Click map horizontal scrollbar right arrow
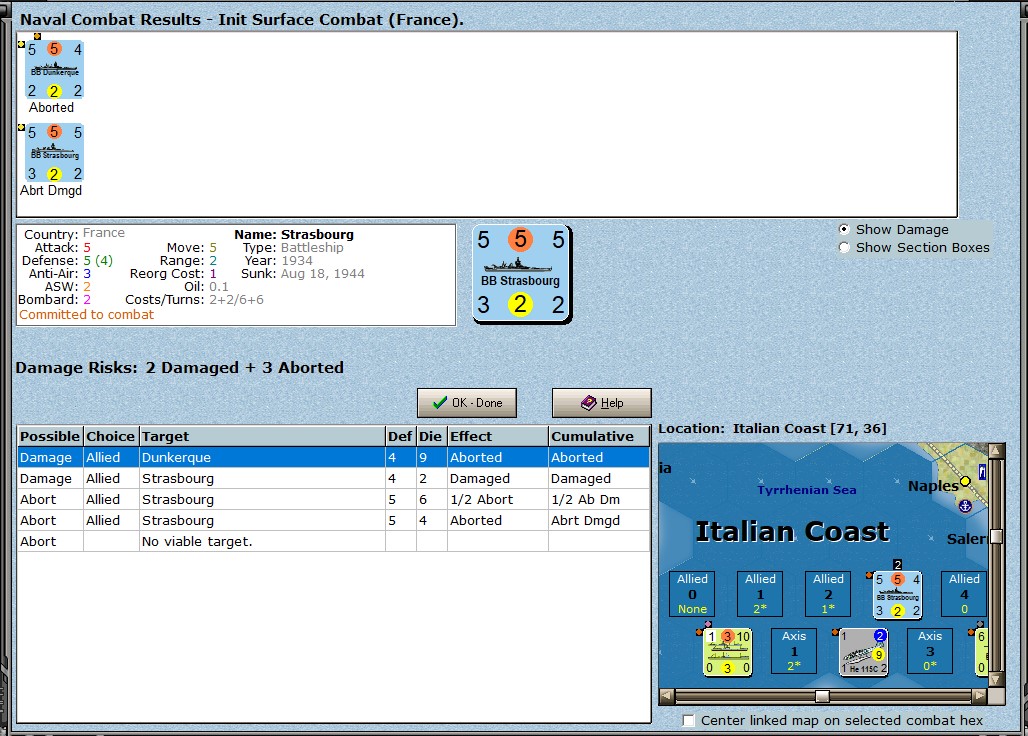This screenshot has height=736, width=1028. click(x=979, y=696)
